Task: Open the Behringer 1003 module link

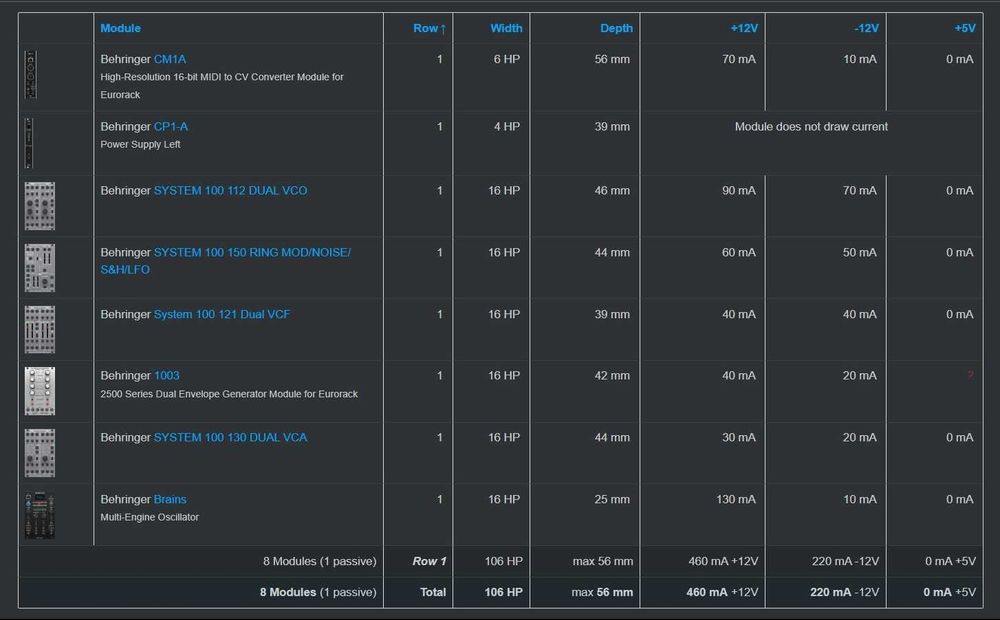Action: point(166,376)
